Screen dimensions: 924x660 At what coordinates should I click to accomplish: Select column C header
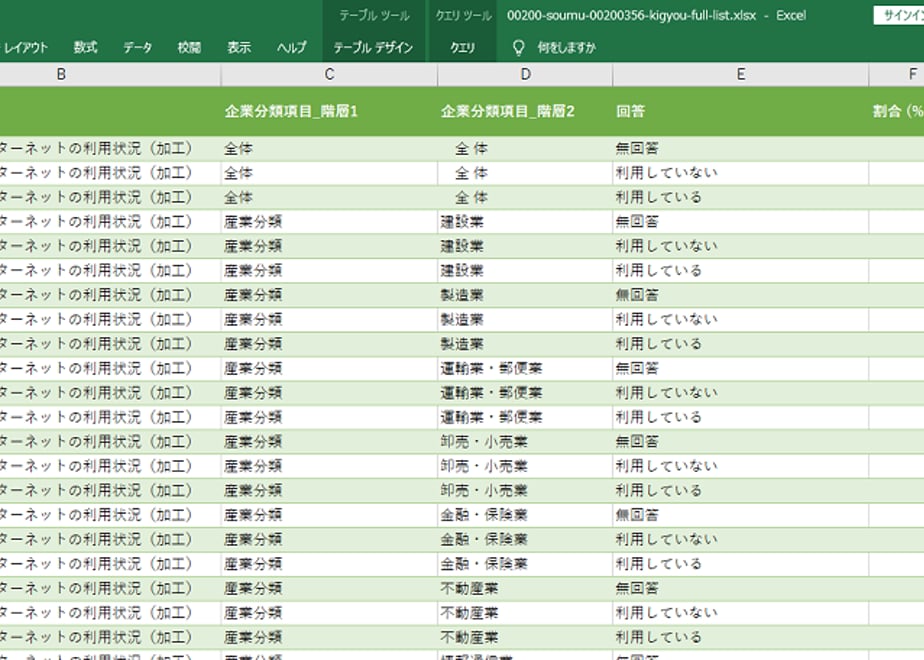point(329,74)
